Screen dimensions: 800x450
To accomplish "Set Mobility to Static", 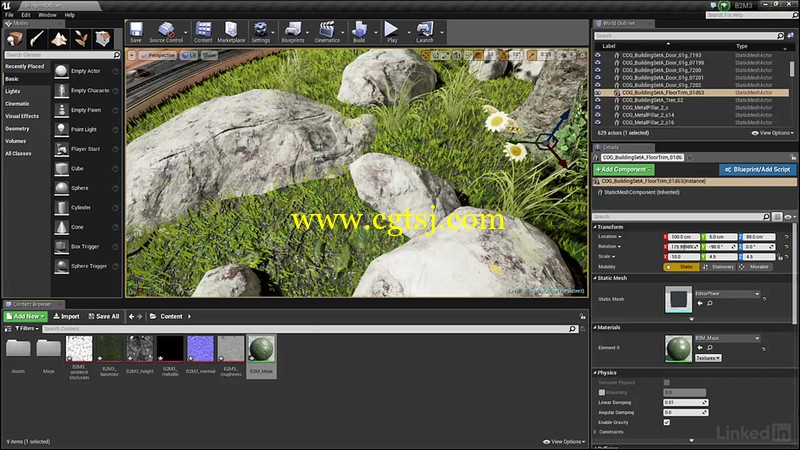I will point(682,267).
